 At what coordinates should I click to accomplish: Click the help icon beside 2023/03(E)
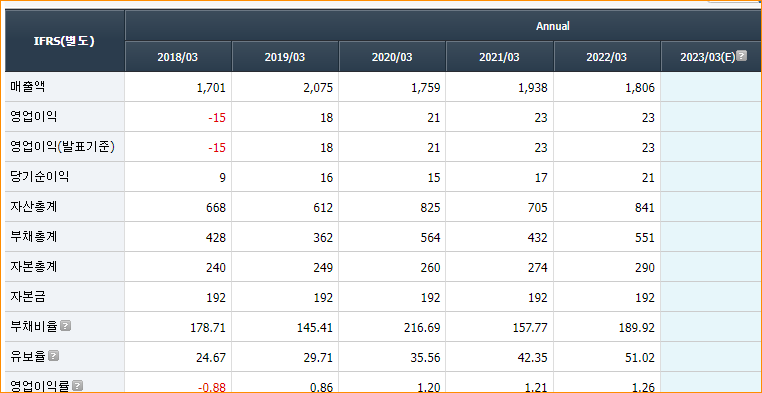(741, 56)
